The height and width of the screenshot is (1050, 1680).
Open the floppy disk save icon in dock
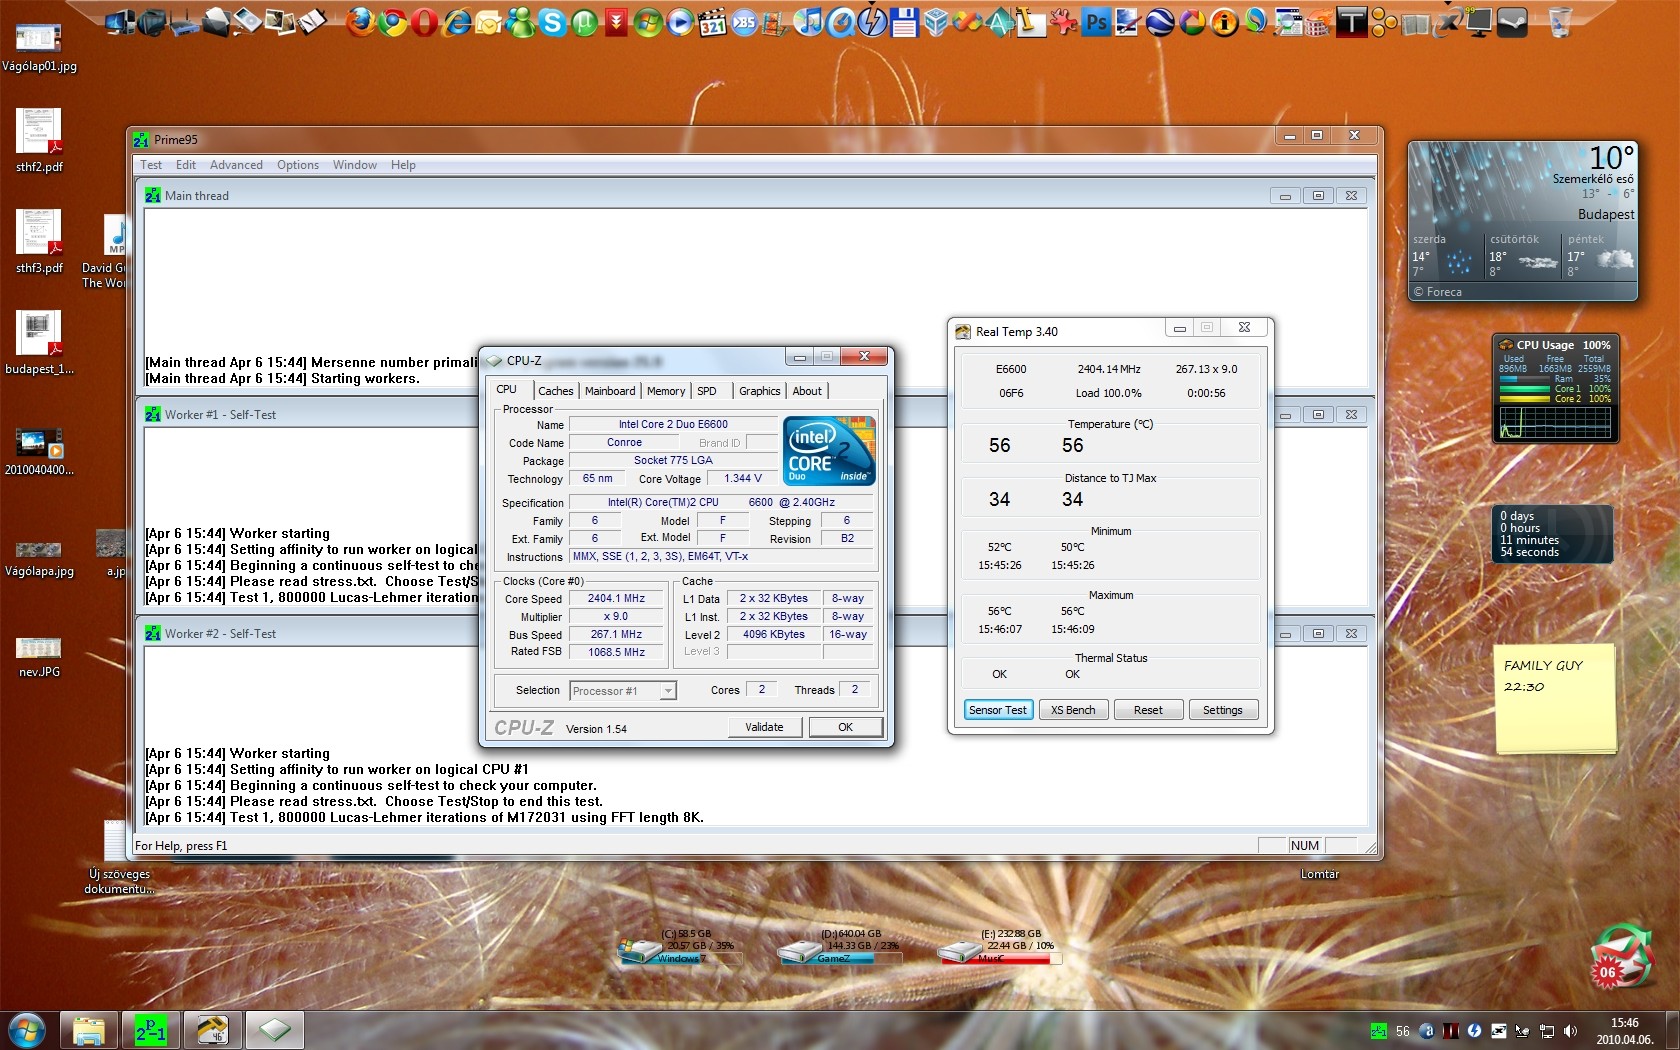tap(904, 21)
